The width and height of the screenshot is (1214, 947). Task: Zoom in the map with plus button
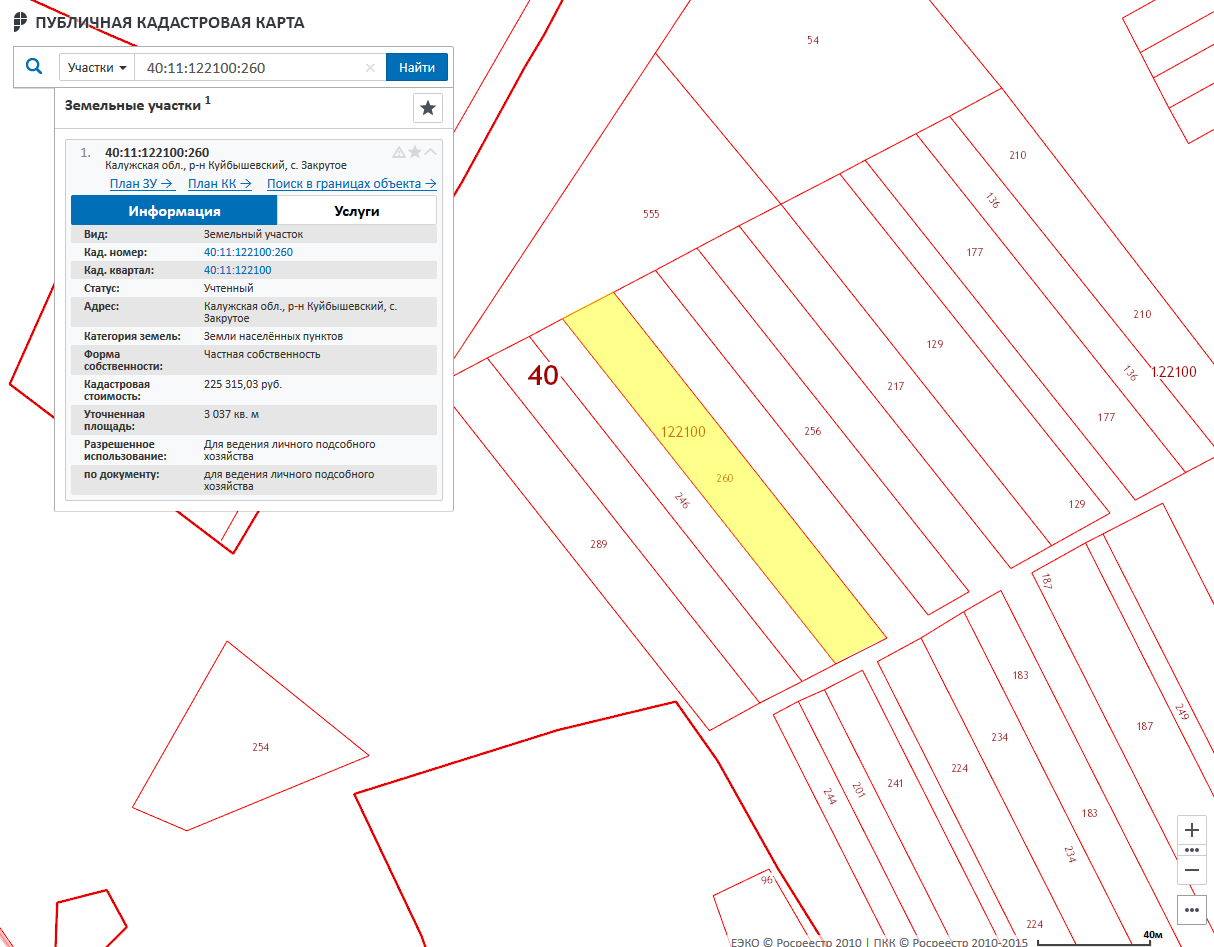[1191, 831]
